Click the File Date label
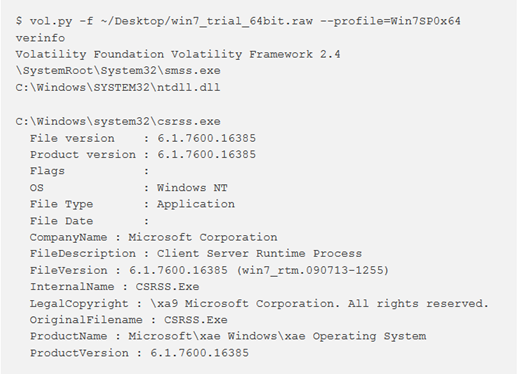This screenshot has width=519, height=374. coord(61,221)
